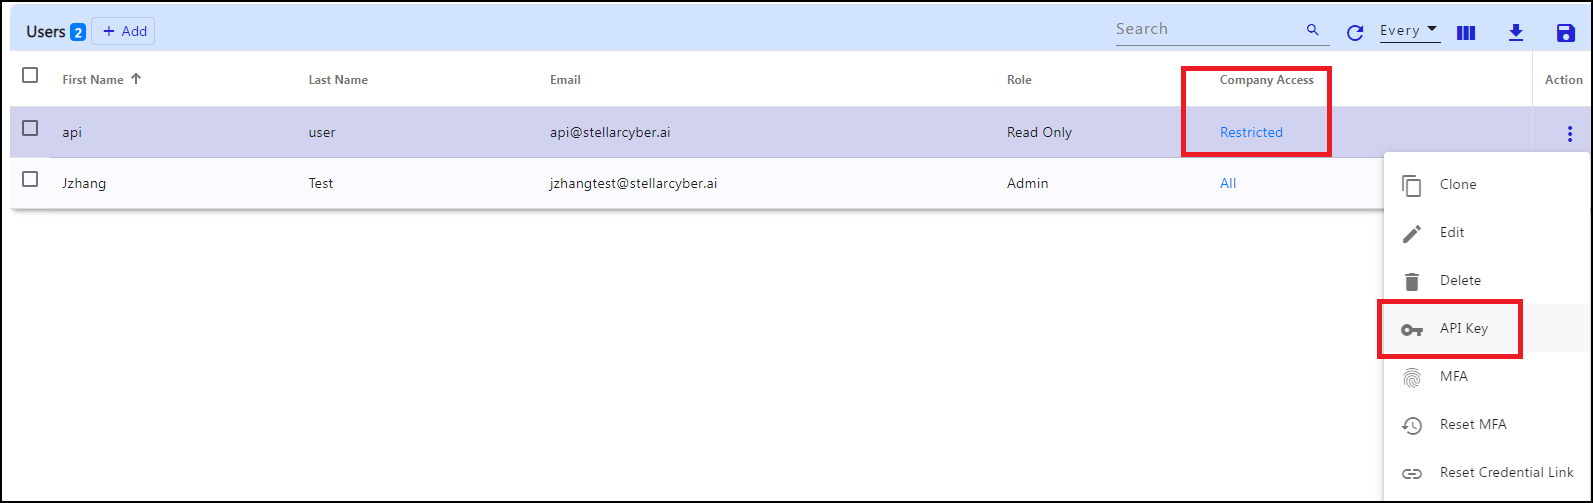Click the search magnifier icon
Image resolution: width=1593 pixels, height=503 pixels.
click(x=1313, y=30)
